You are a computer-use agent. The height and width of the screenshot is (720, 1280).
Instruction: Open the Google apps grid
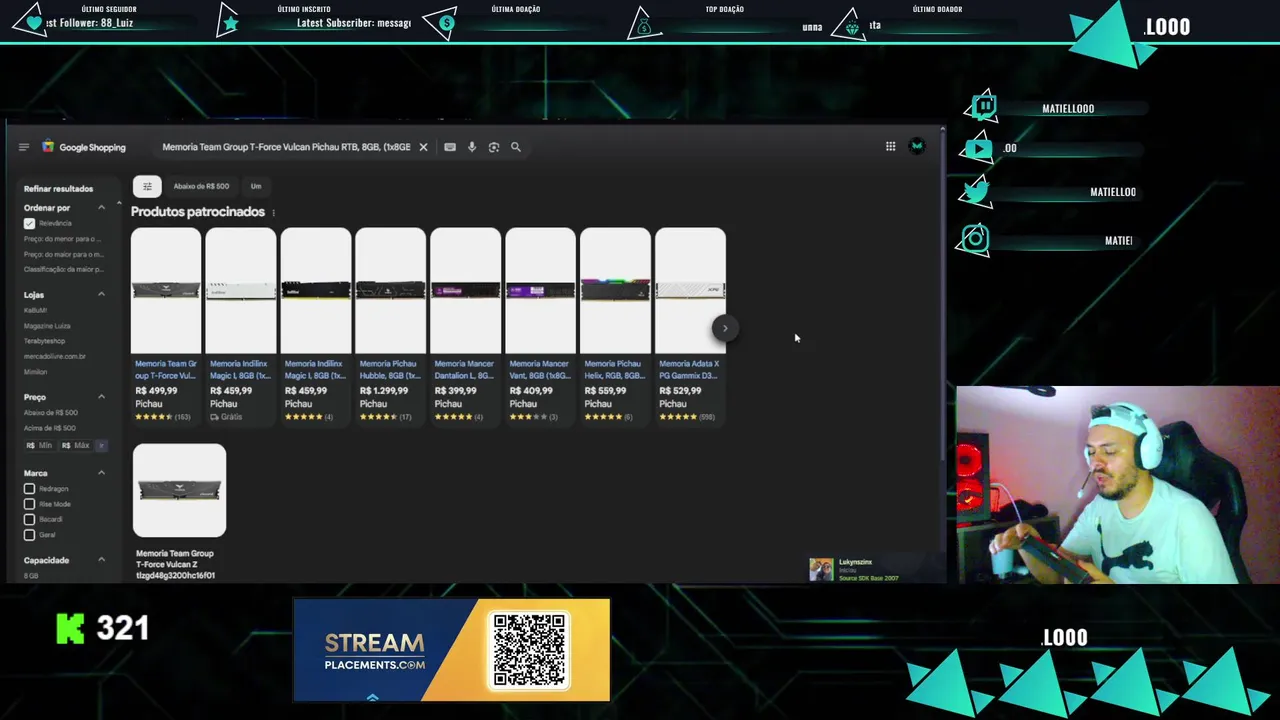coord(890,146)
